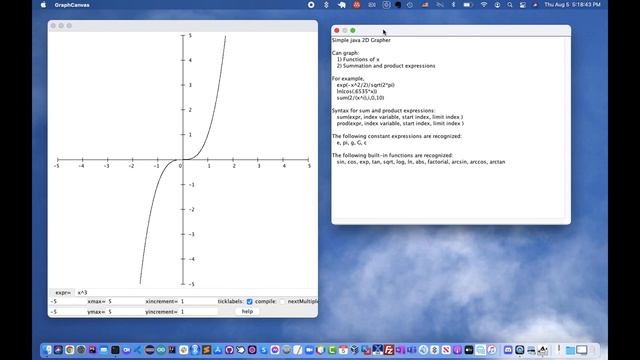Launch Zoom from the dock
The height and width of the screenshot is (360, 640).
click(x=309, y=350)
